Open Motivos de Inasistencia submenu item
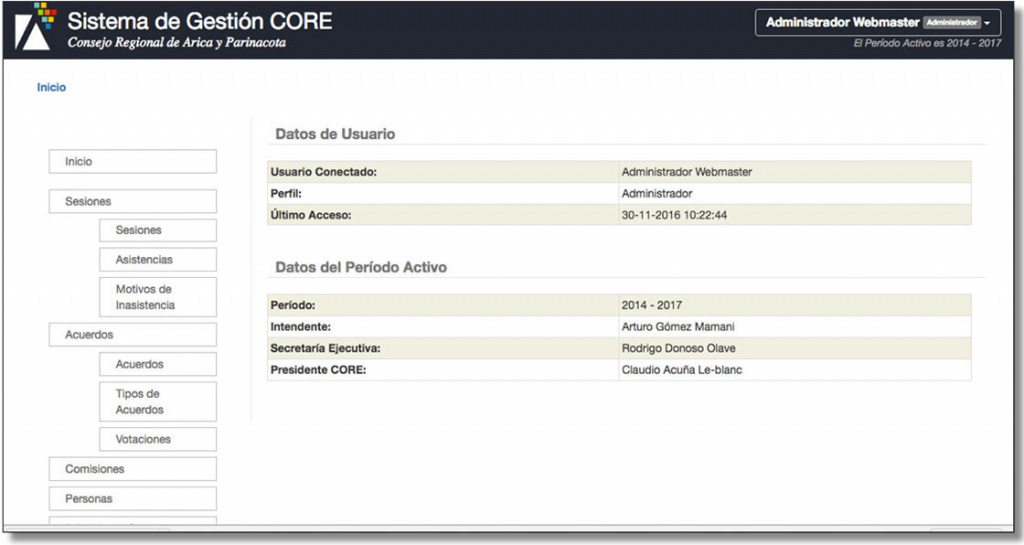 coord(158,297)
